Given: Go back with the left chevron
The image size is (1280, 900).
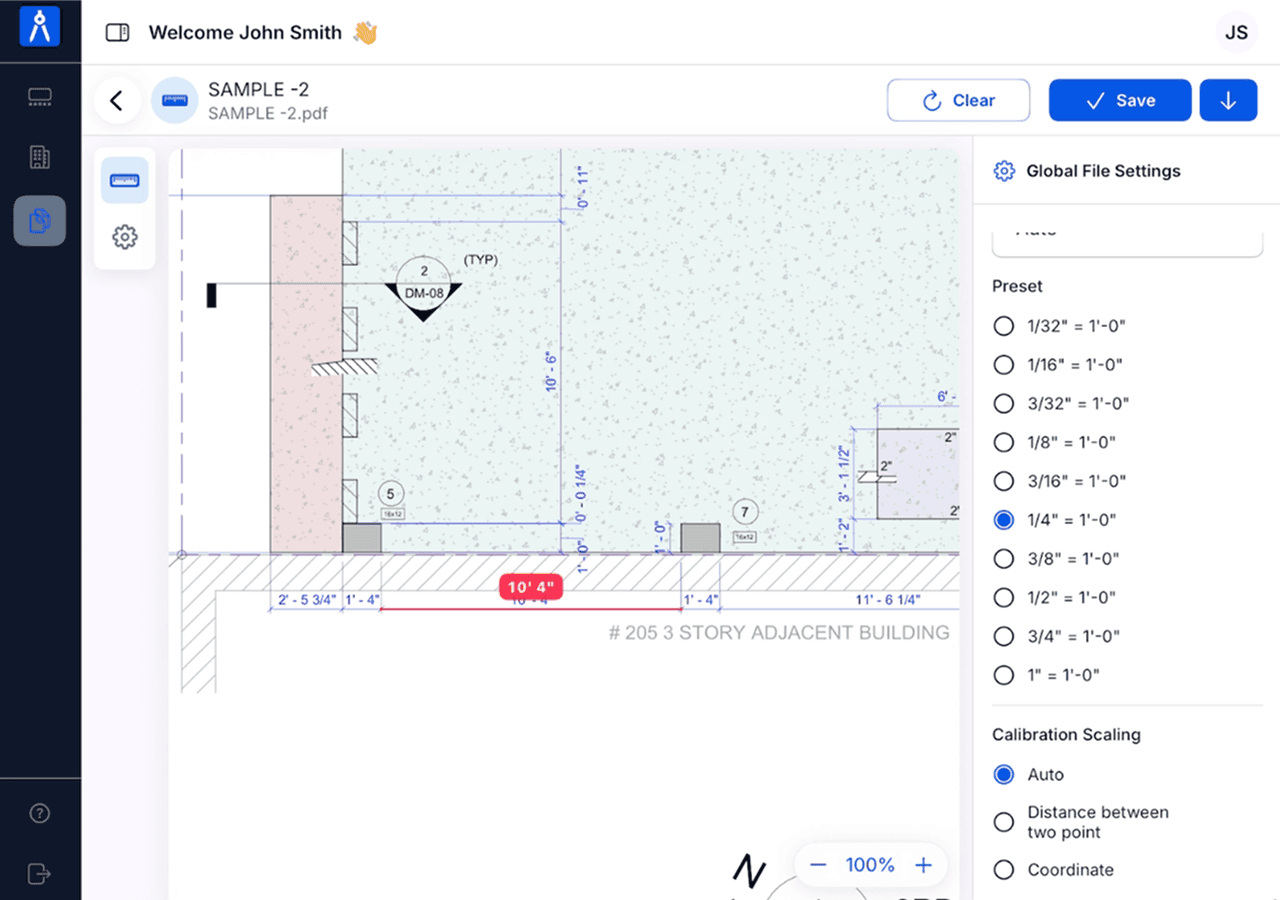Looking at the screenshot, I should pos(117,100).
